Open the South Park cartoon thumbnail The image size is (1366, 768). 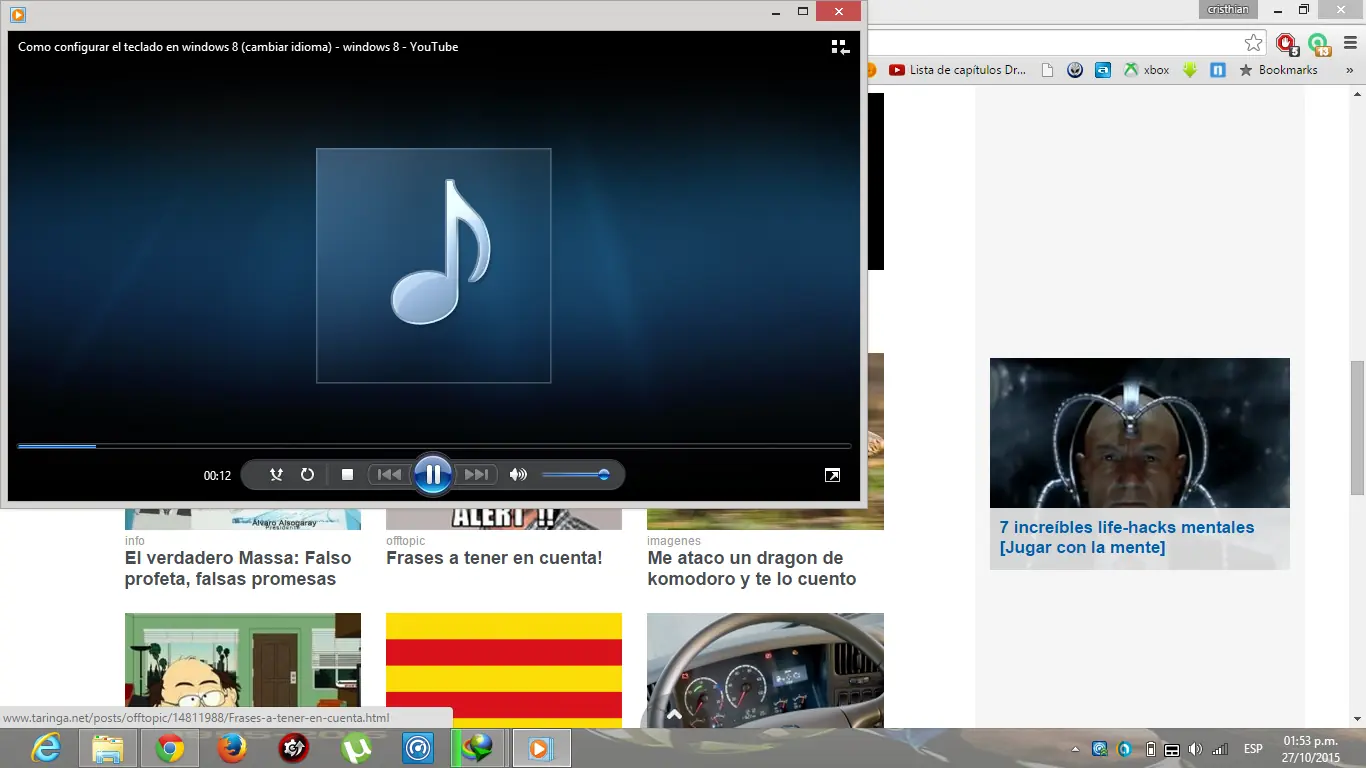pos(243,660)
